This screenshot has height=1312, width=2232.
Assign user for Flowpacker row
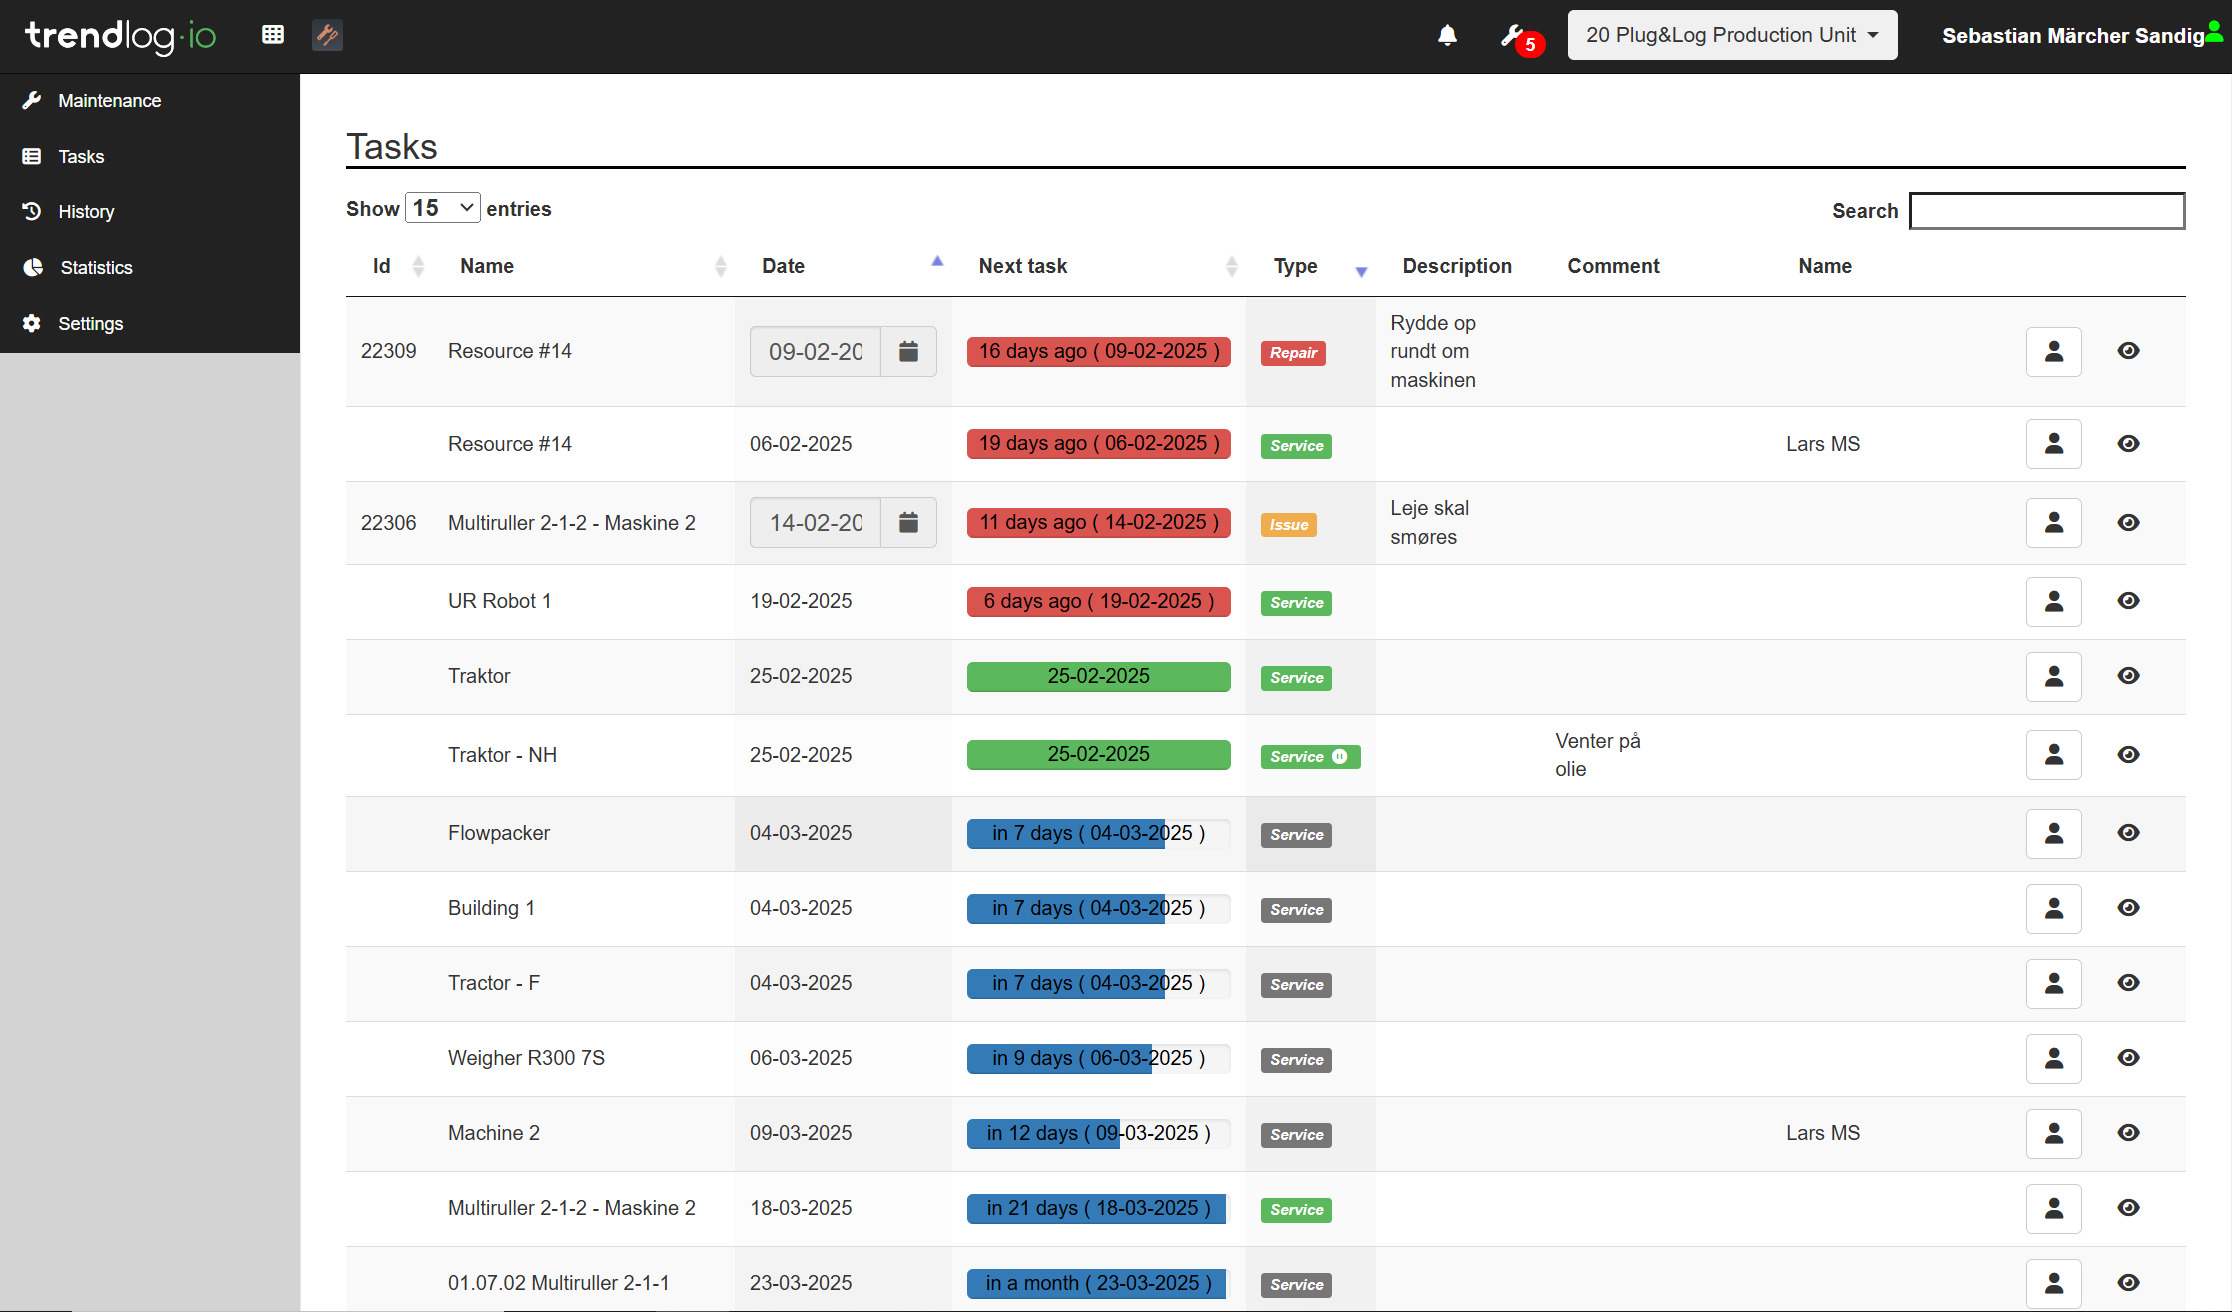[2054, 834]
